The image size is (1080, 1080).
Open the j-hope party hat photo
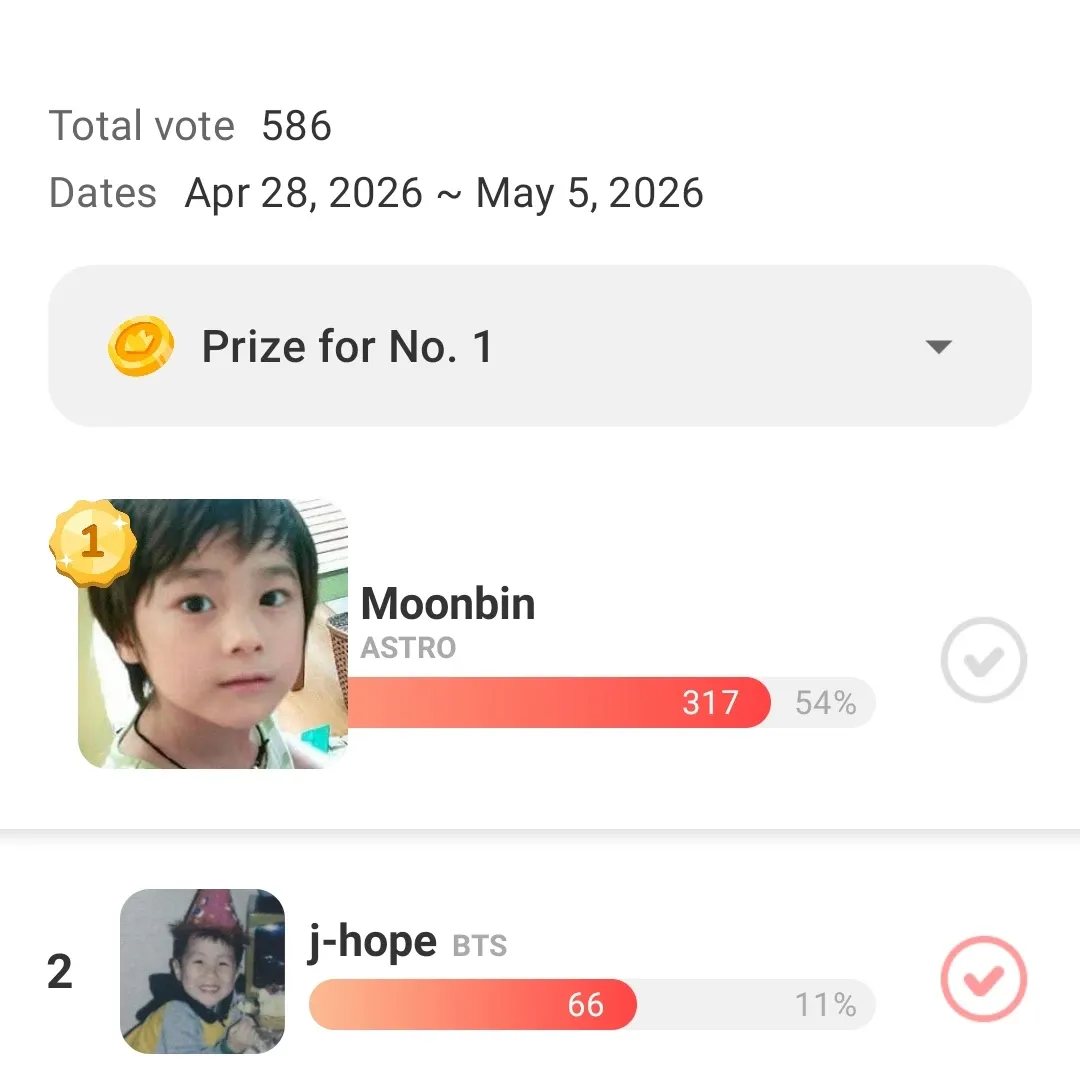coord(202,971)
